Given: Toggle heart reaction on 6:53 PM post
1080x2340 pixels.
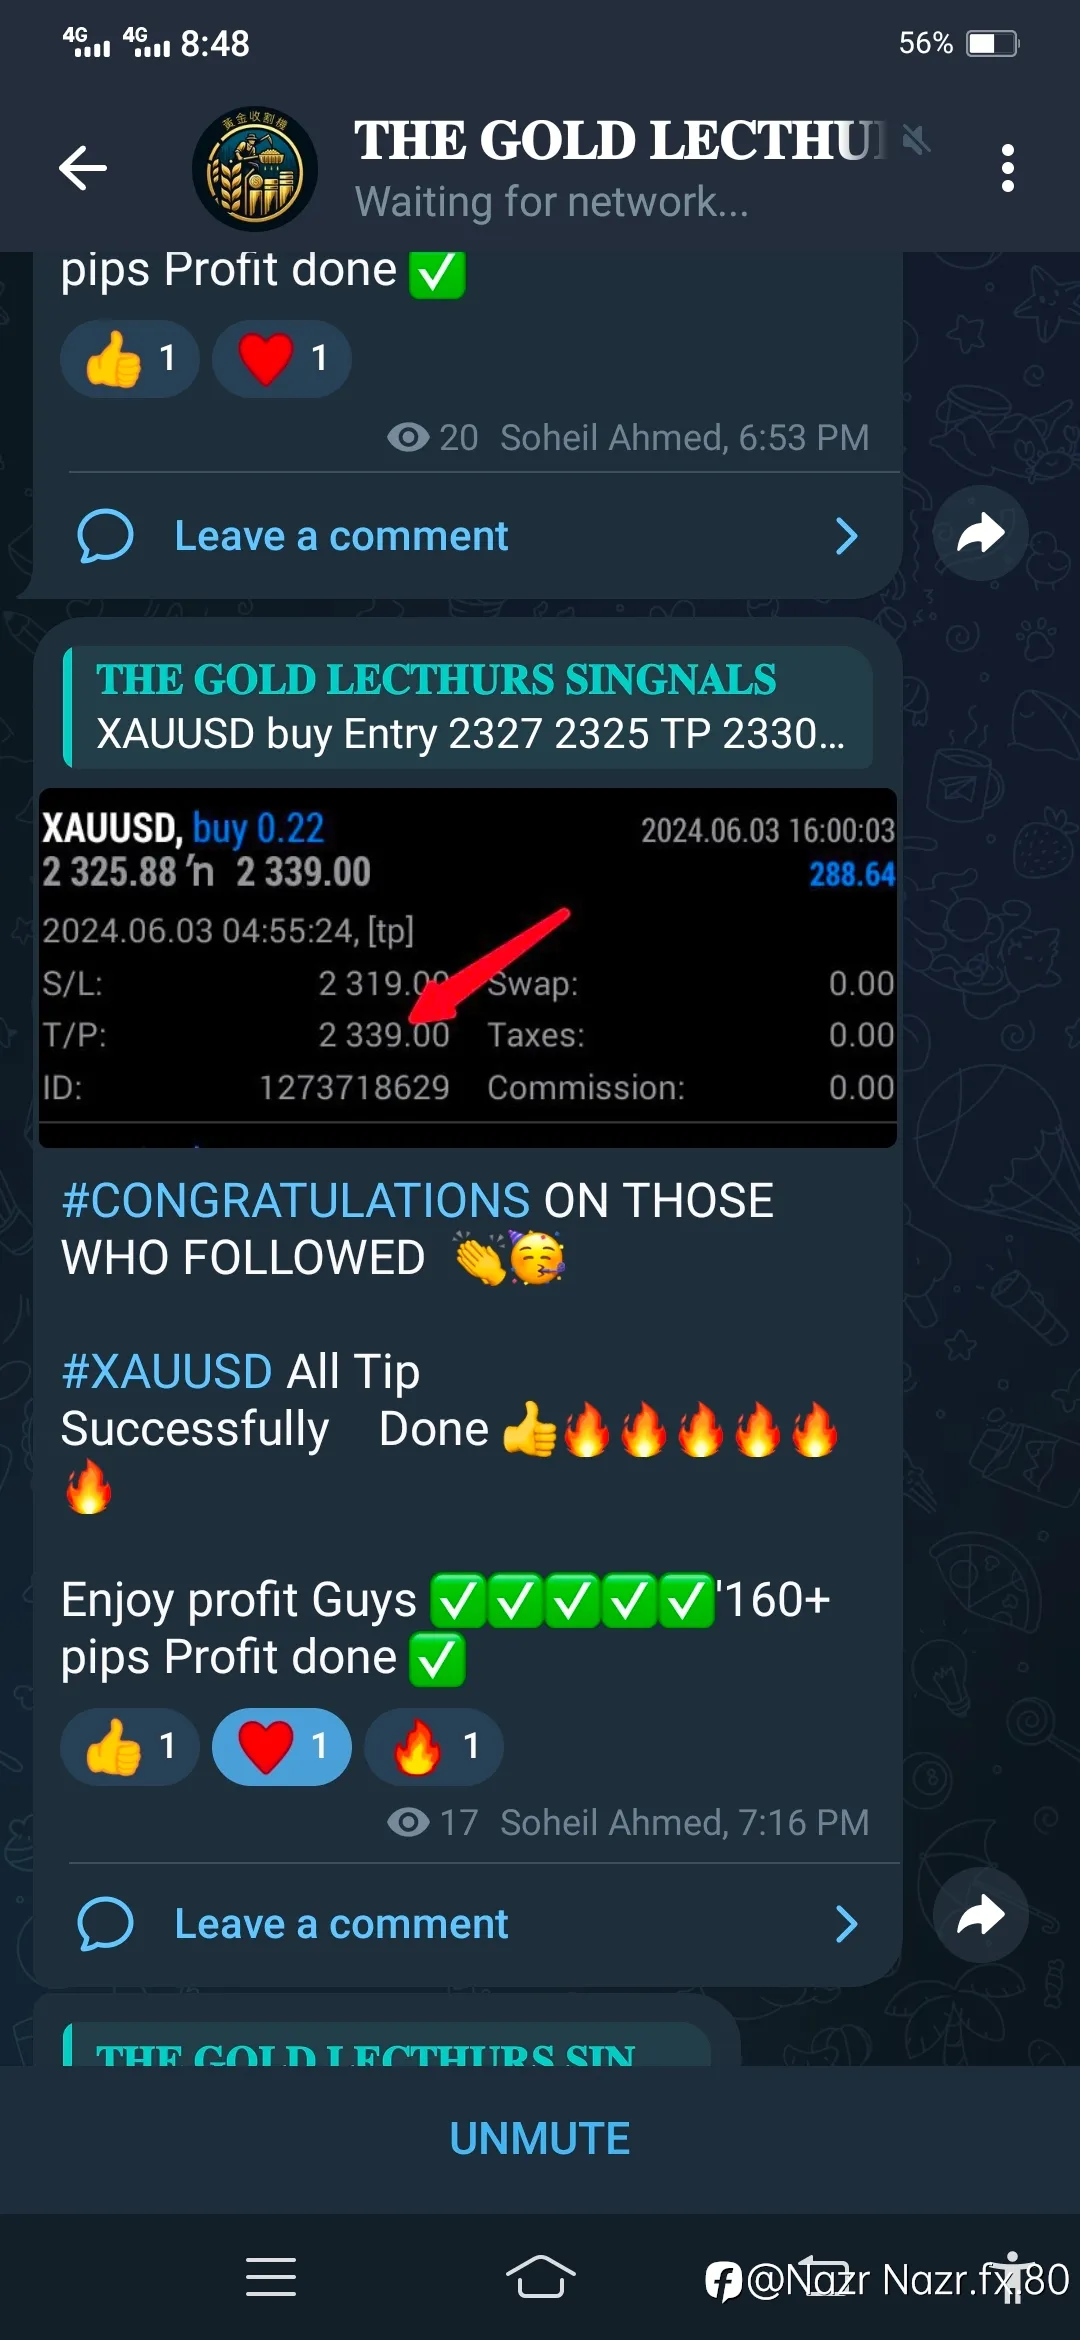Looking at the screenshot, I should coord(282,358).
